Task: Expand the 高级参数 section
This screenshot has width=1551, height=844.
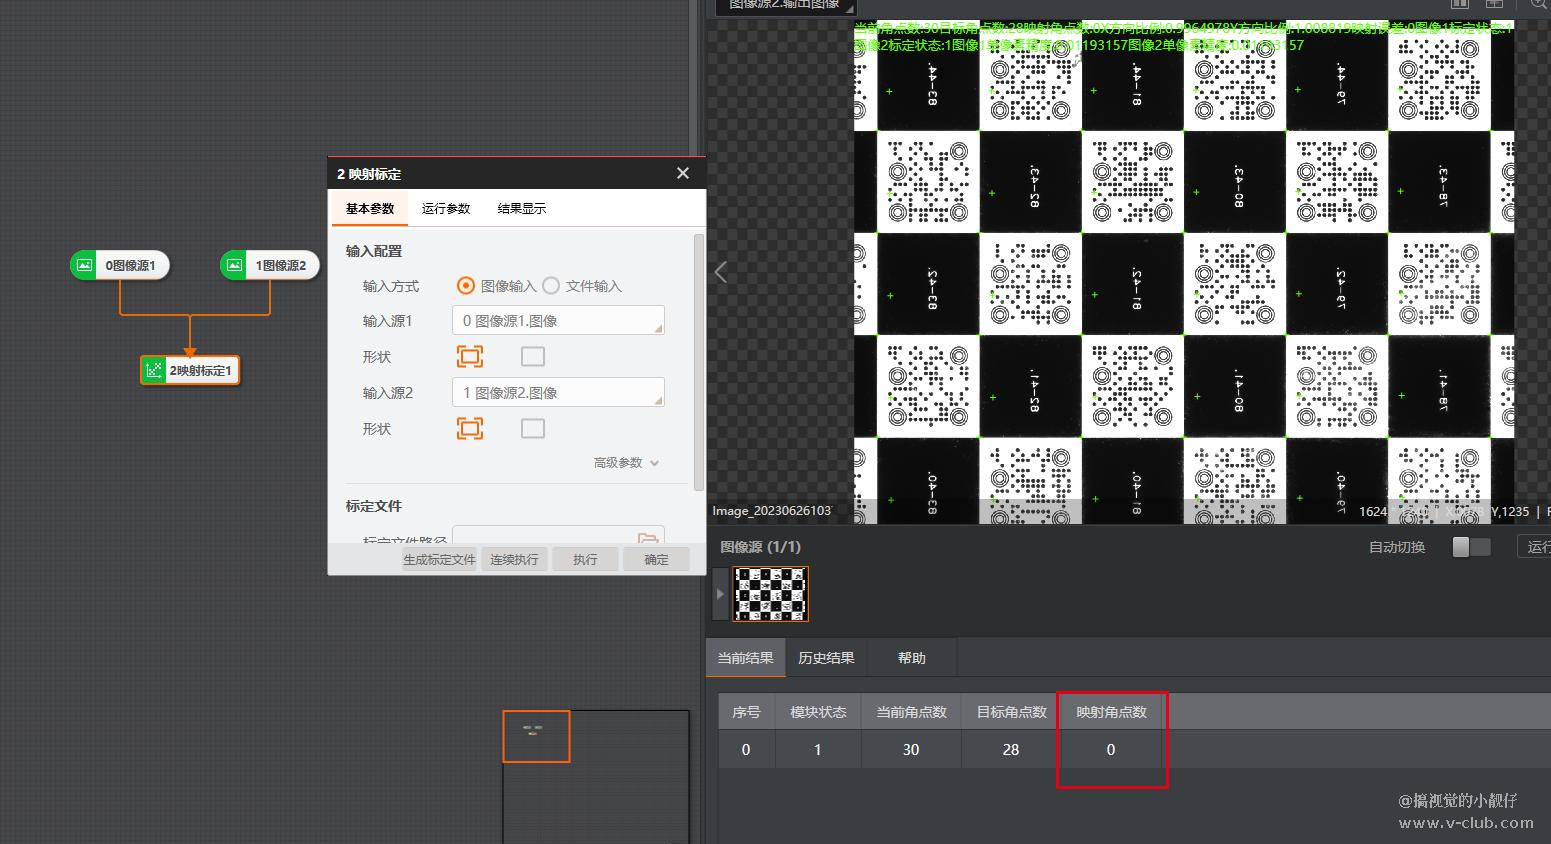Action: coord(626,463)
